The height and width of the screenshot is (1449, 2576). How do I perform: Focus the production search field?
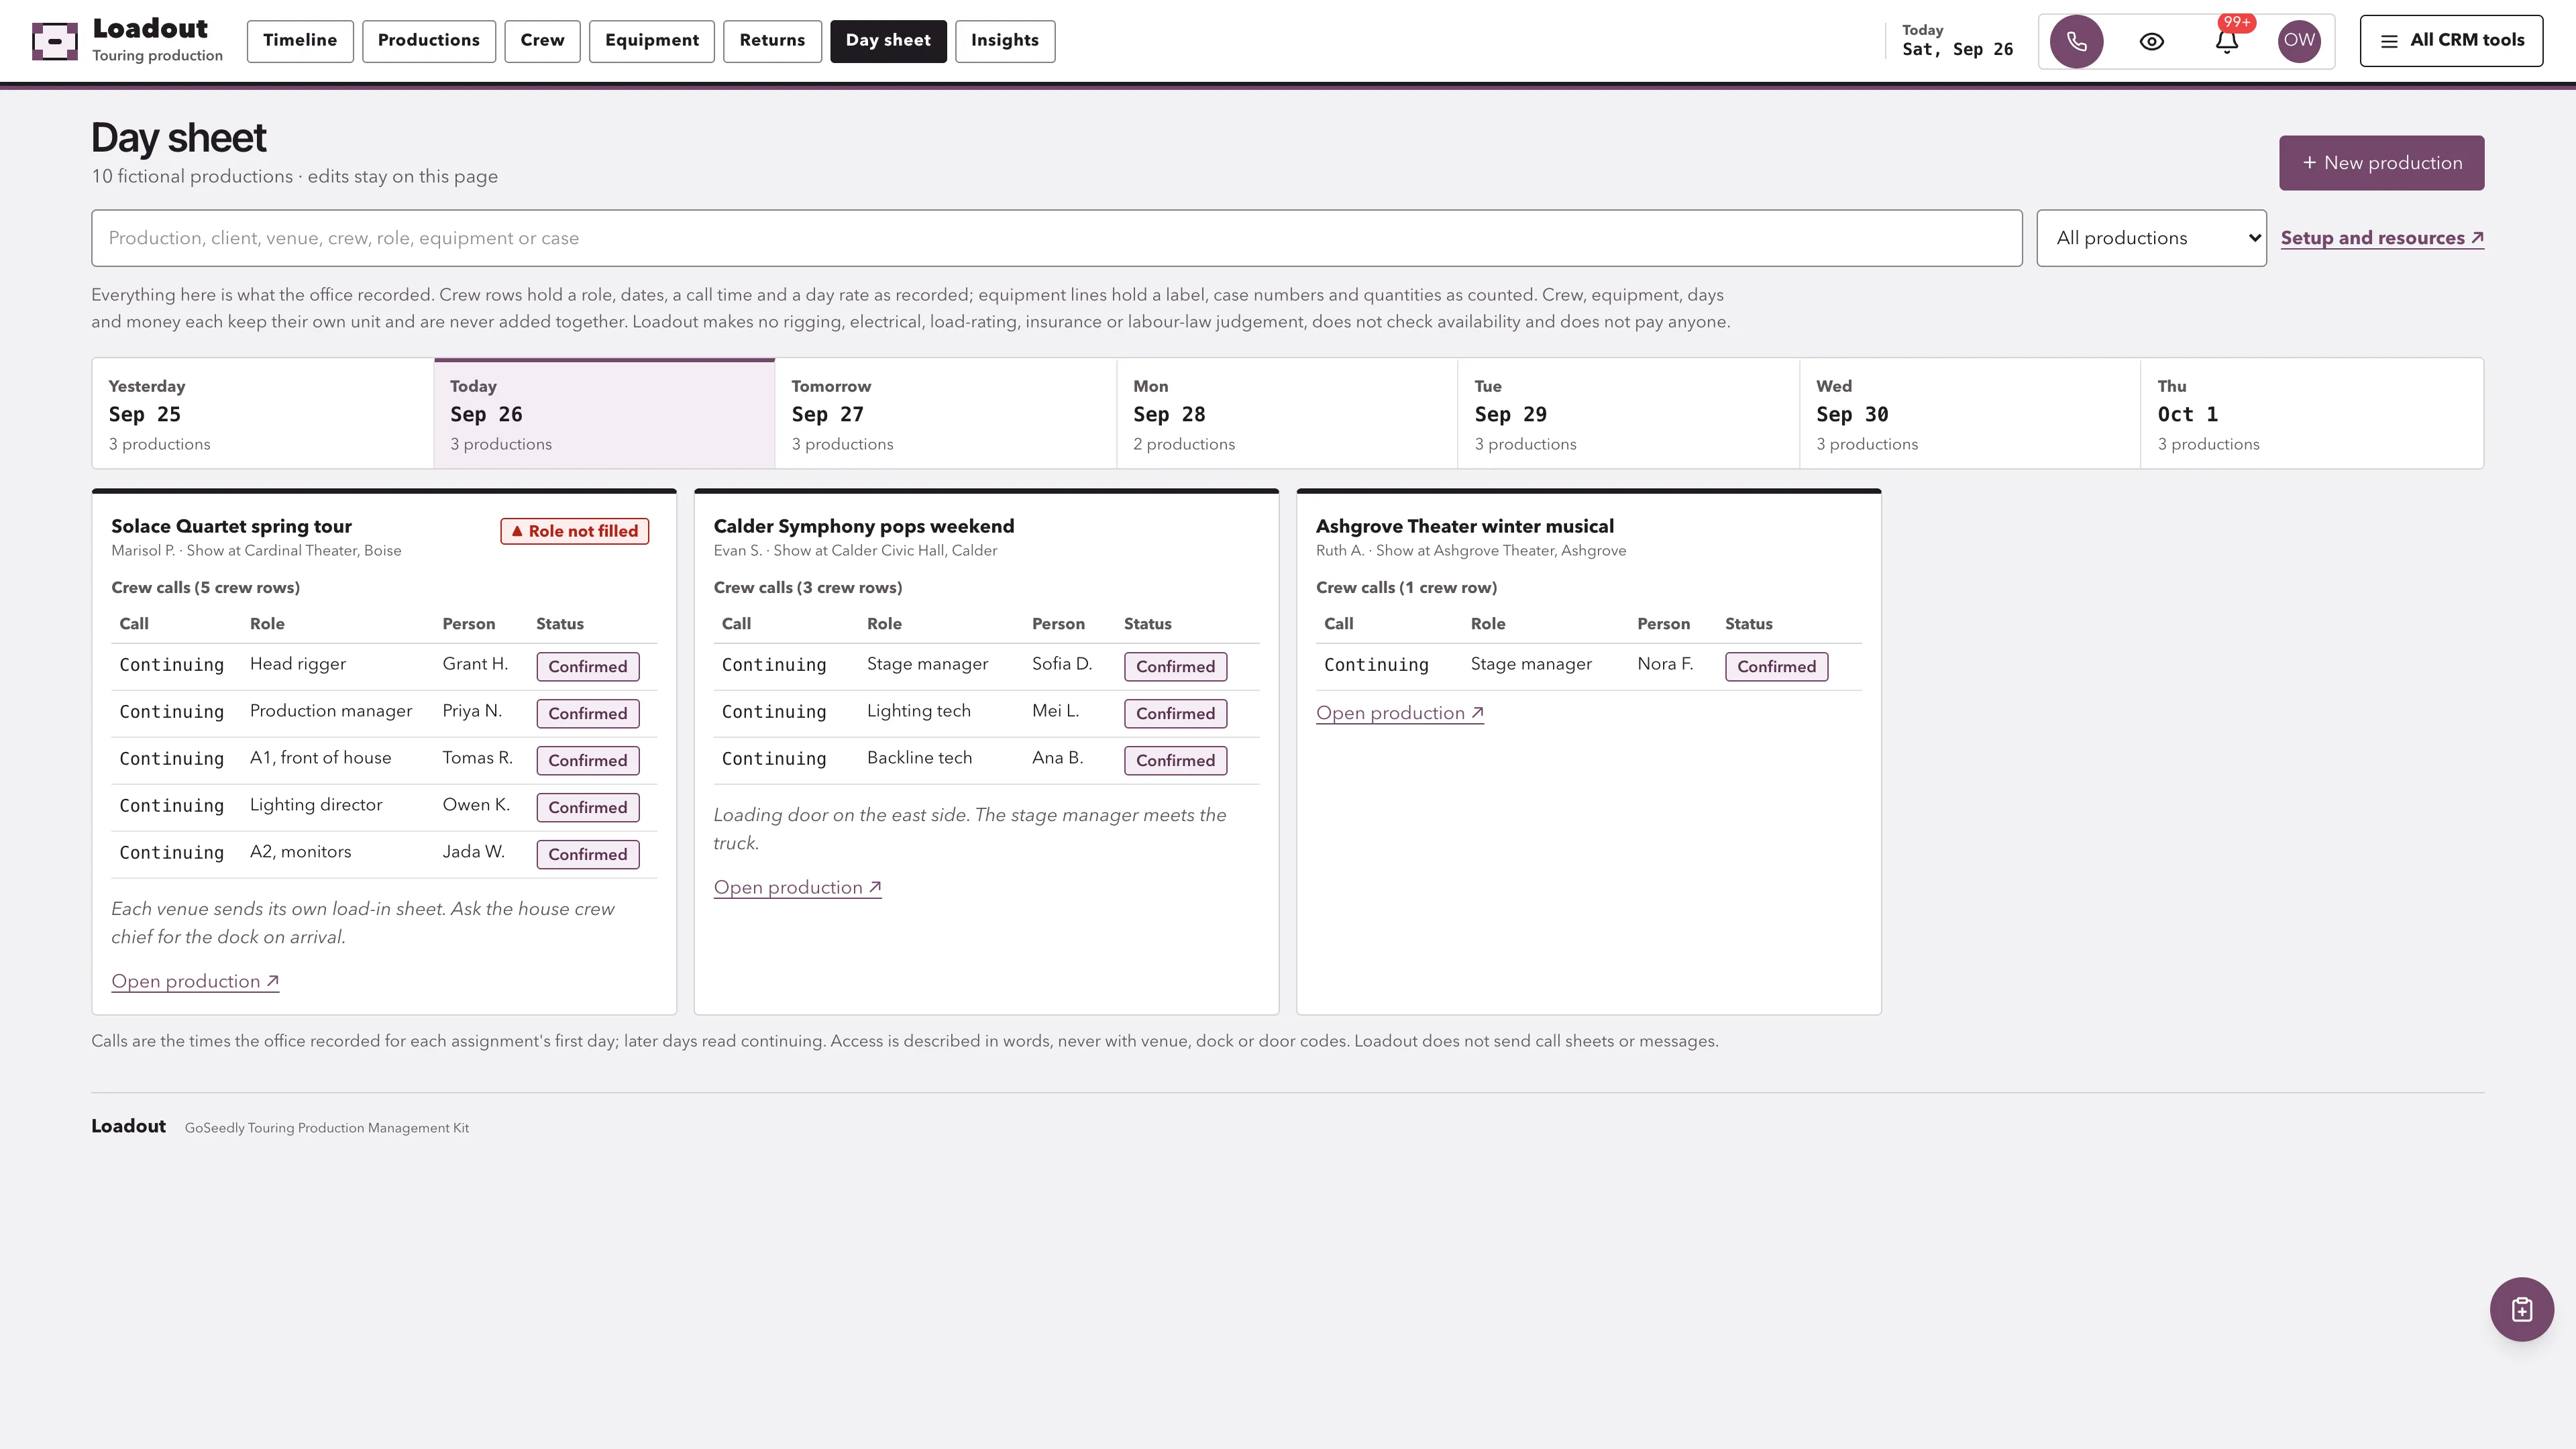(x=1056, y=238)
